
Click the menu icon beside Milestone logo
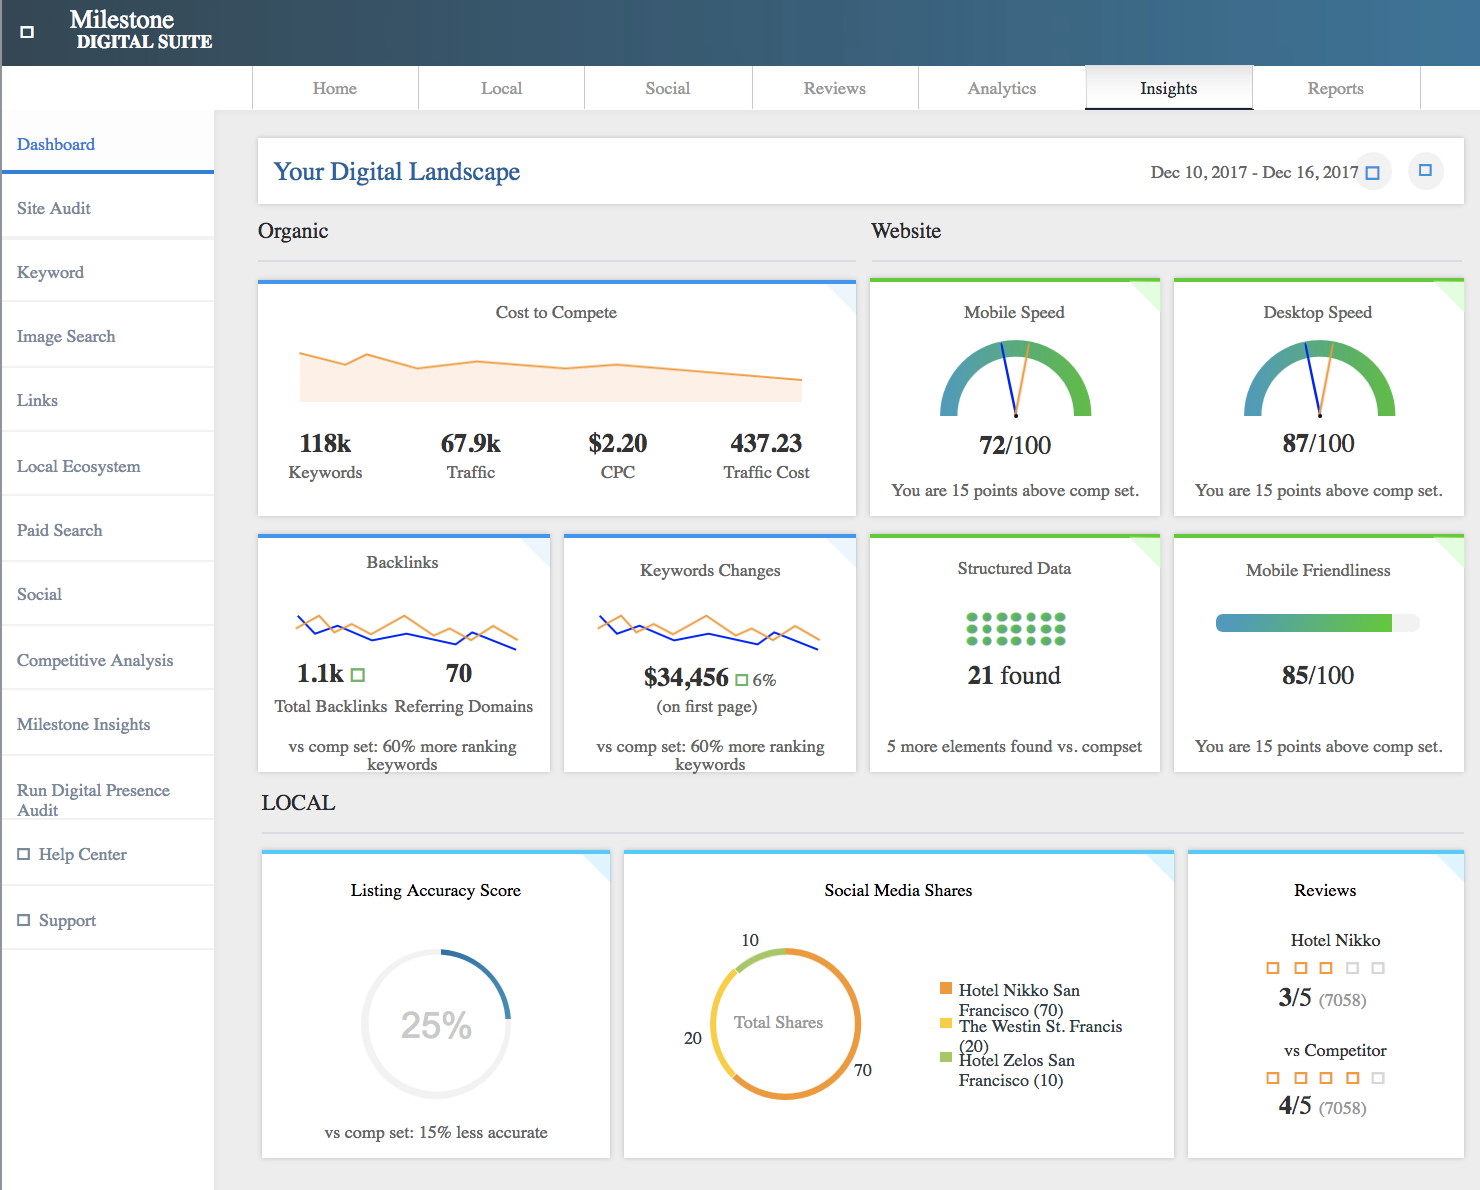point(27,32)
